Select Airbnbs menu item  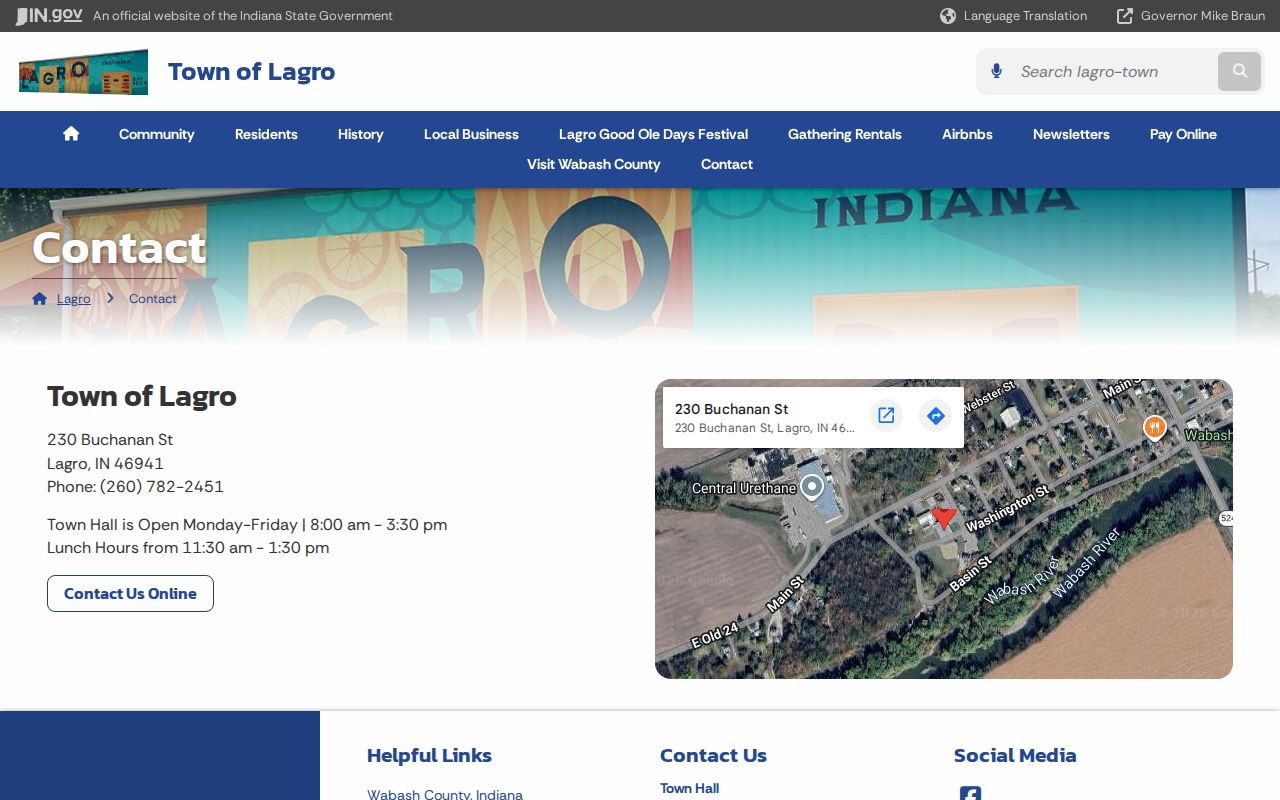click(x=967, y=134)
